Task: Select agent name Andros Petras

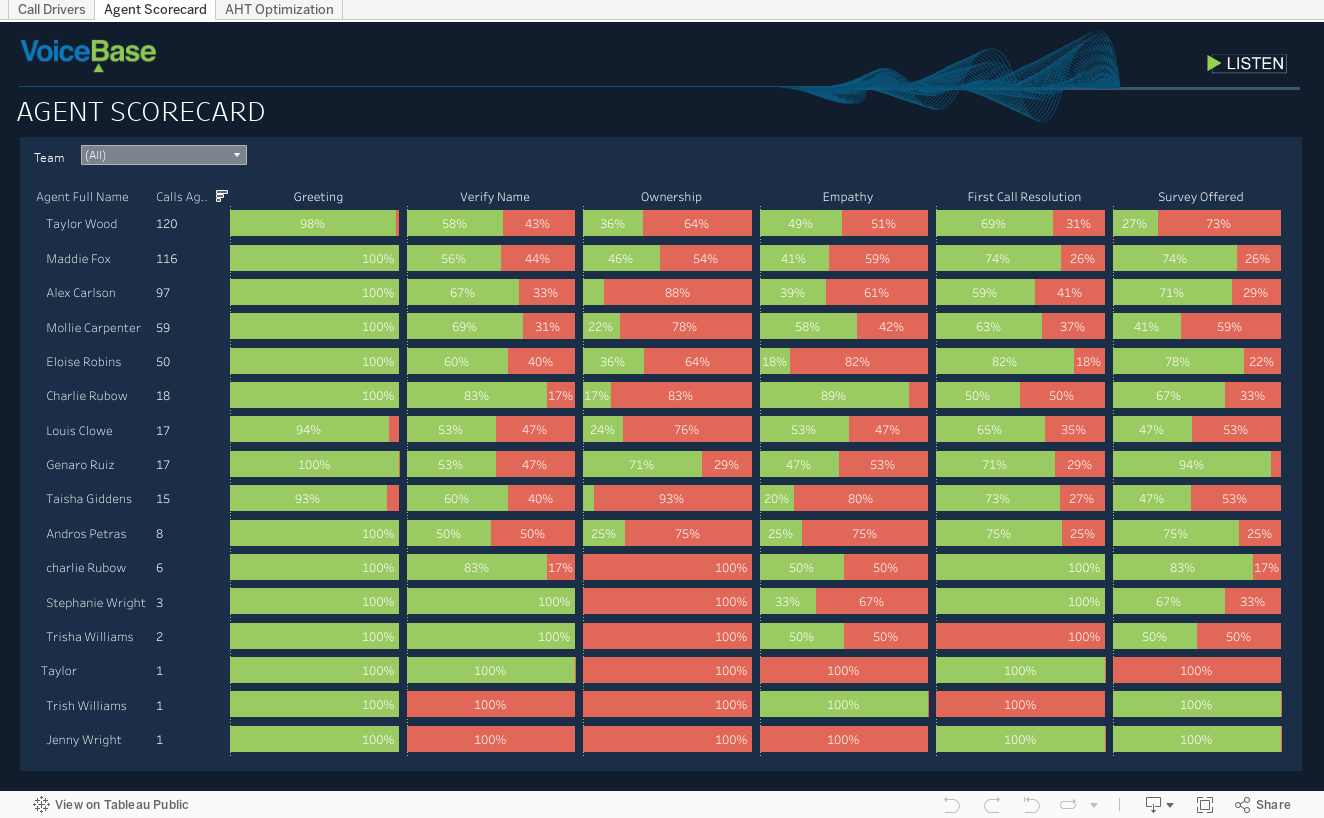Action: click(86, 534)
